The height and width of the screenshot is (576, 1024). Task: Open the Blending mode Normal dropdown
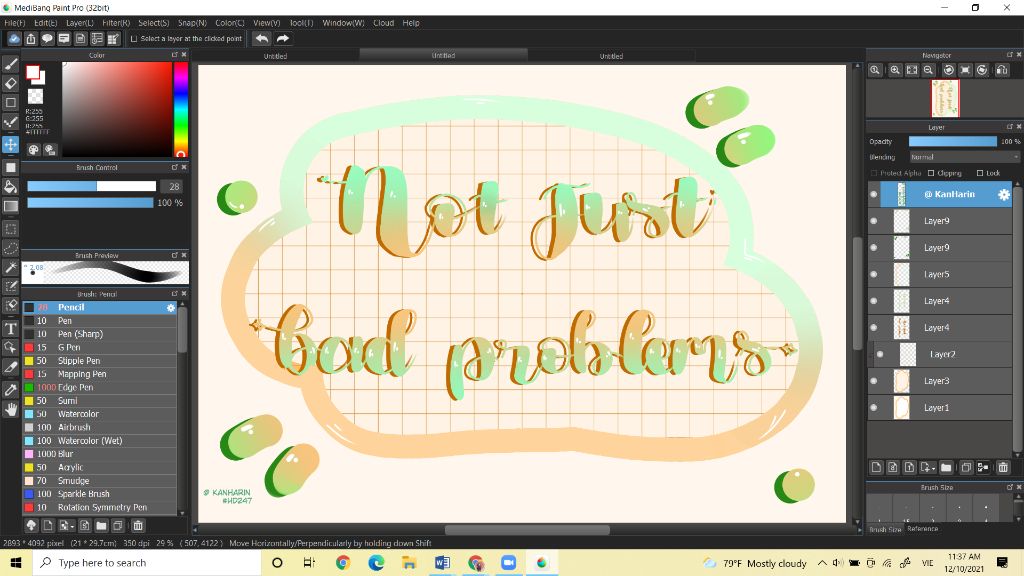click(964, 157)
